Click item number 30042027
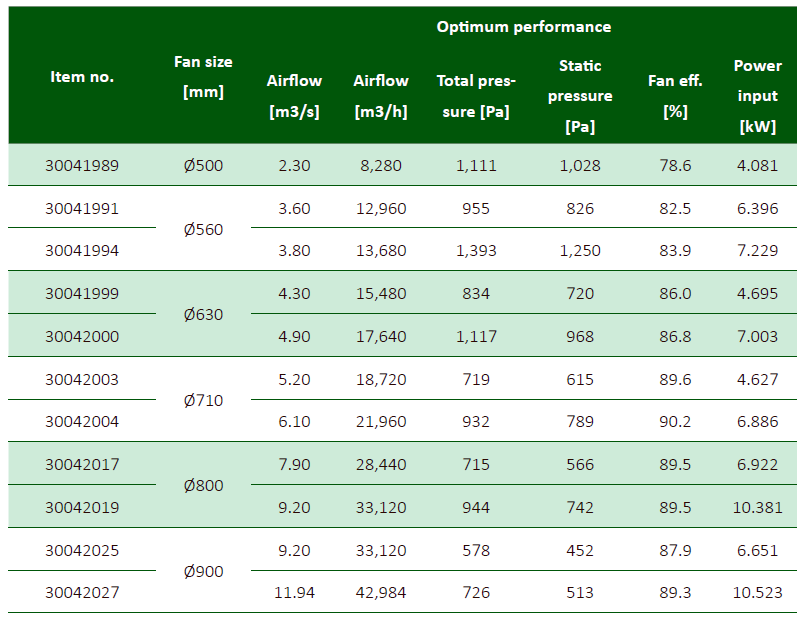 coord(82,593)
